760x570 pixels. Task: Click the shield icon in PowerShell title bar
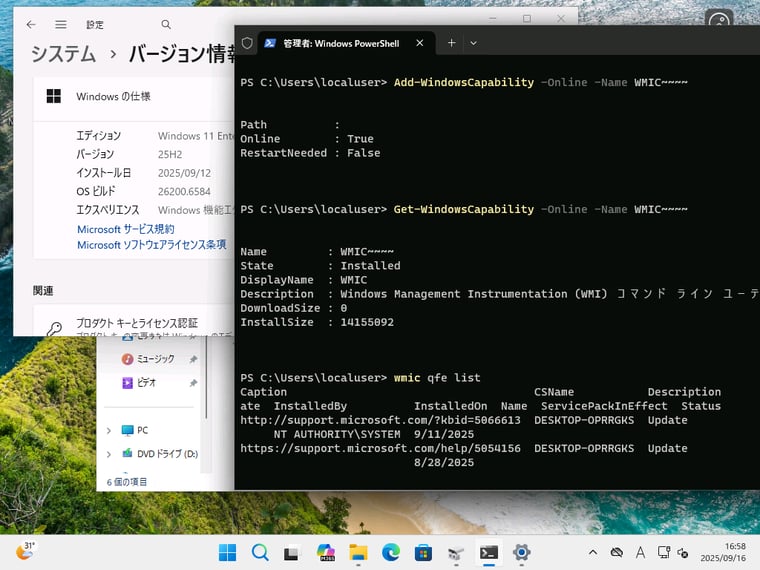[x=247, y=43]
